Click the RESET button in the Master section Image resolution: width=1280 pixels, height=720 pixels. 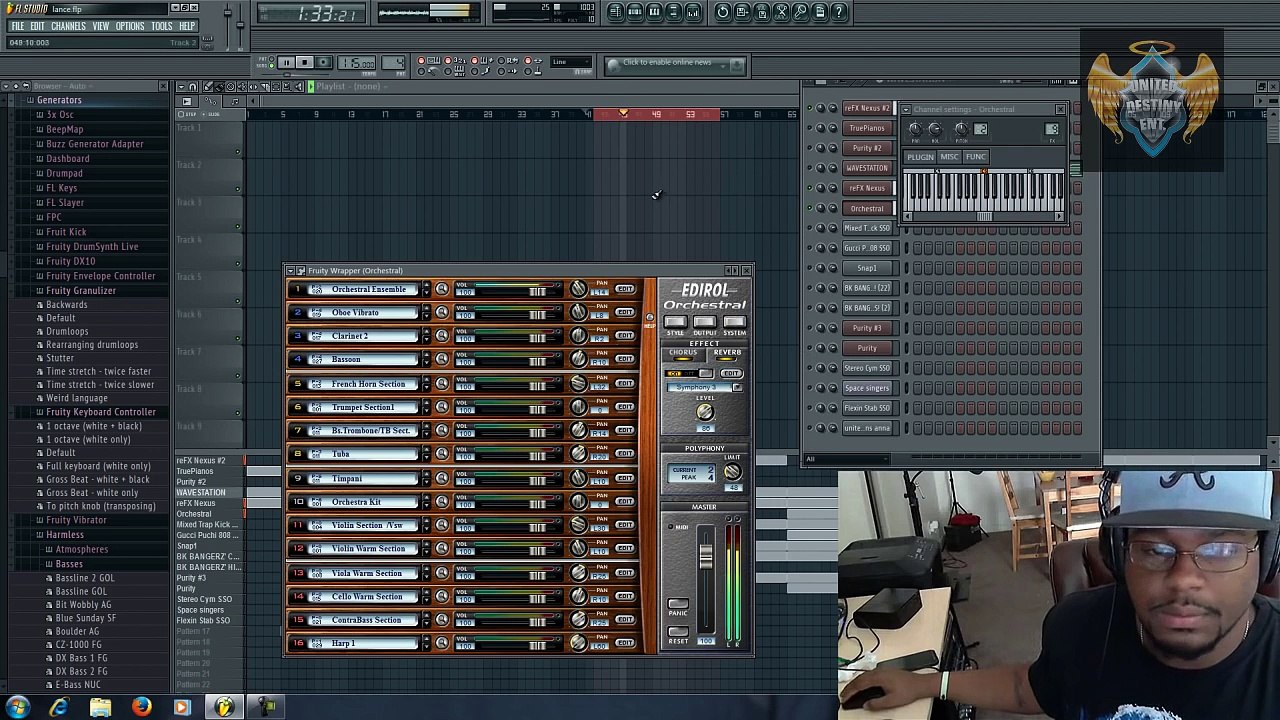(678, 633)
